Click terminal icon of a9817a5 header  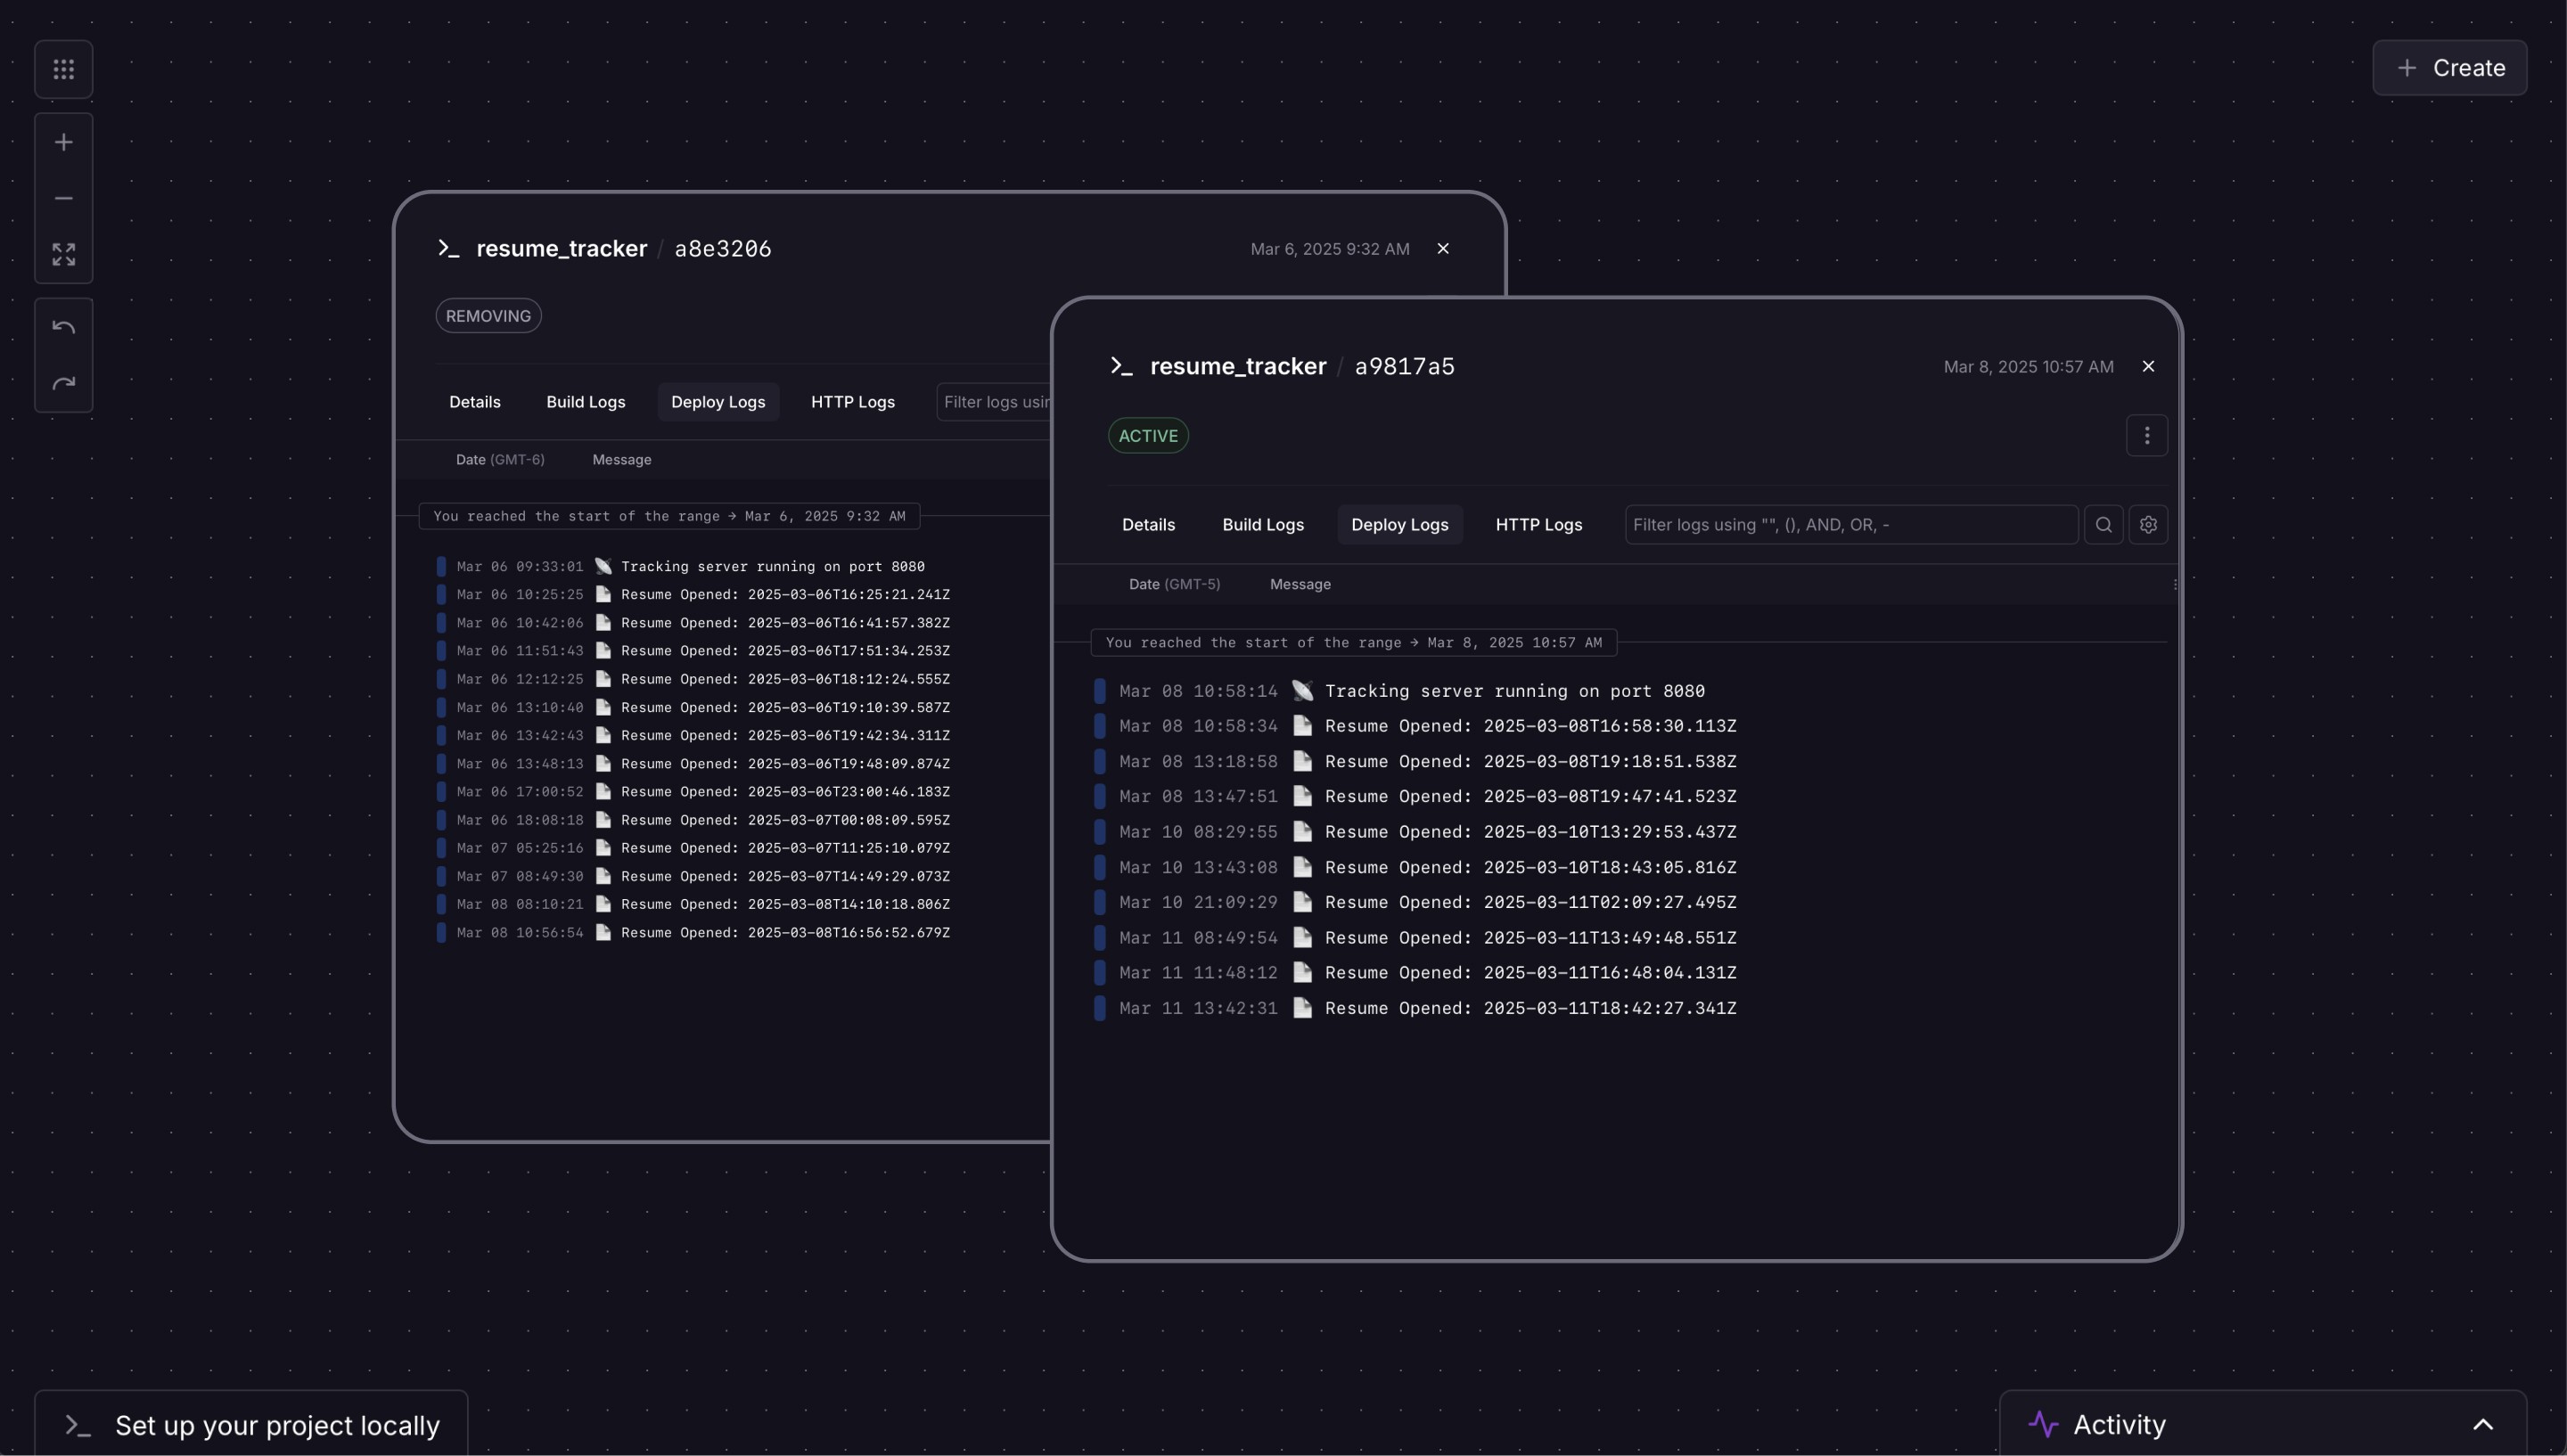pos(1122,366)
